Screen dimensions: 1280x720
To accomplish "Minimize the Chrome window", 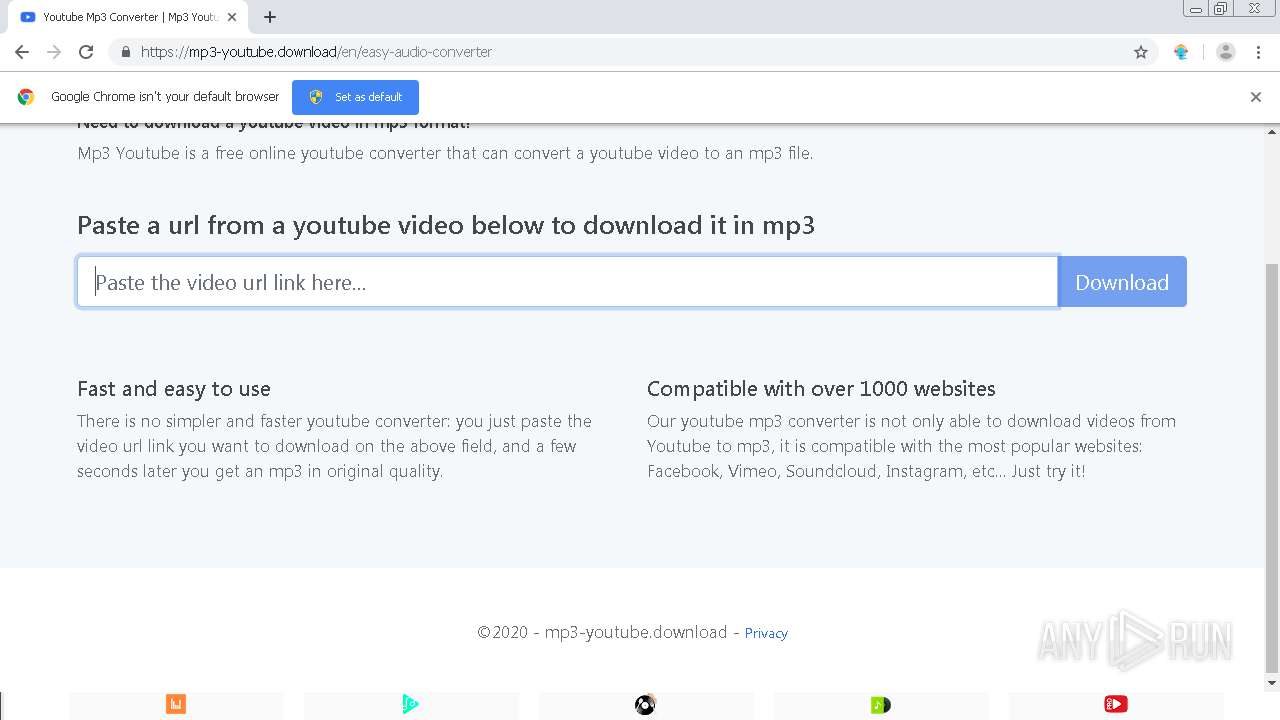I will [1195, 8].
